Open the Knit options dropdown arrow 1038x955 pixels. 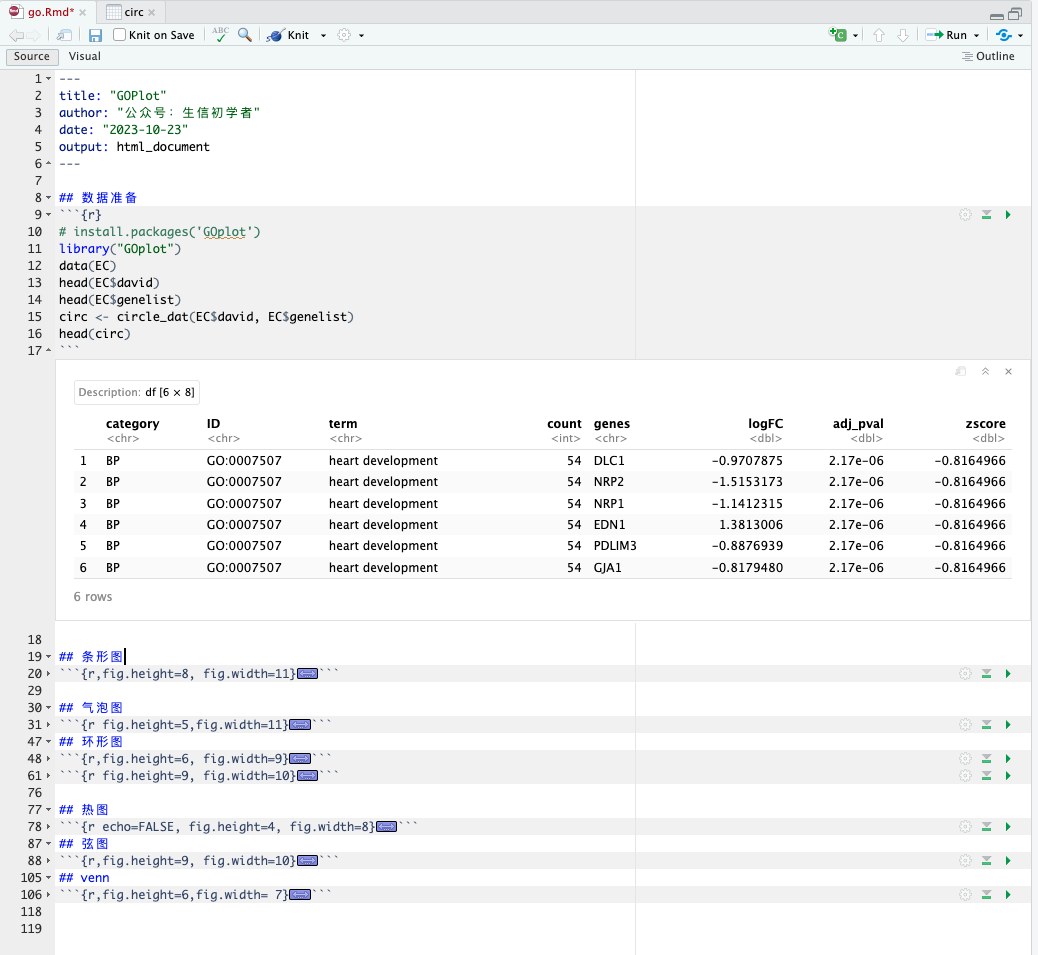323,35
